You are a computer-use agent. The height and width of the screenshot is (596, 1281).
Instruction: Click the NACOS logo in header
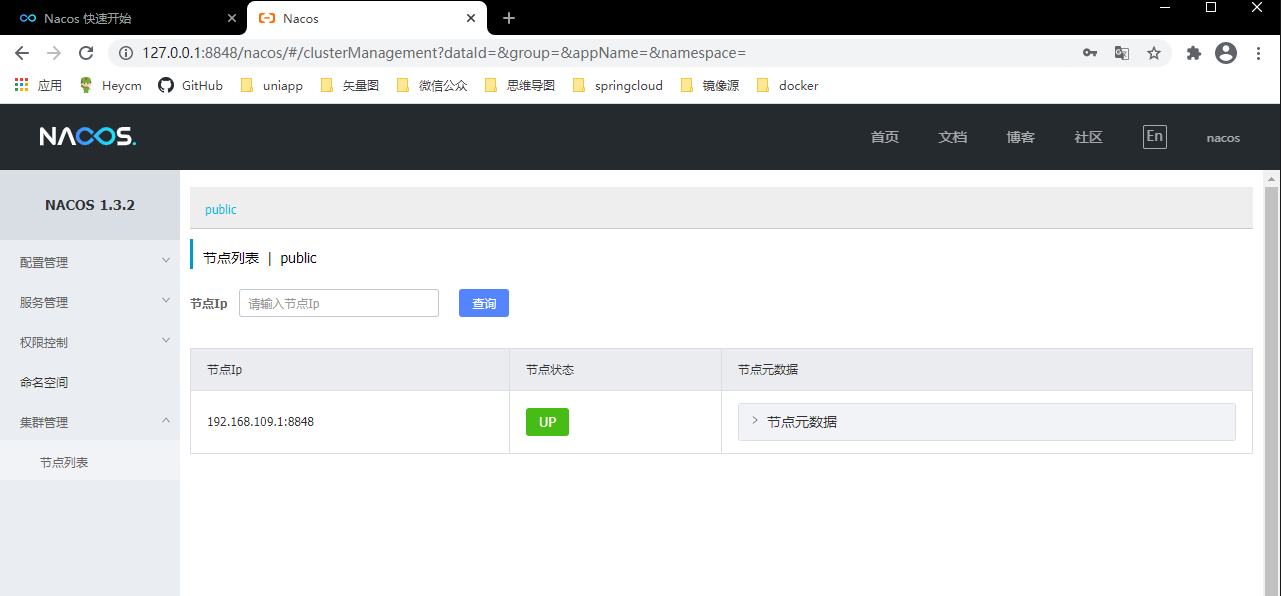pos(87,137)
